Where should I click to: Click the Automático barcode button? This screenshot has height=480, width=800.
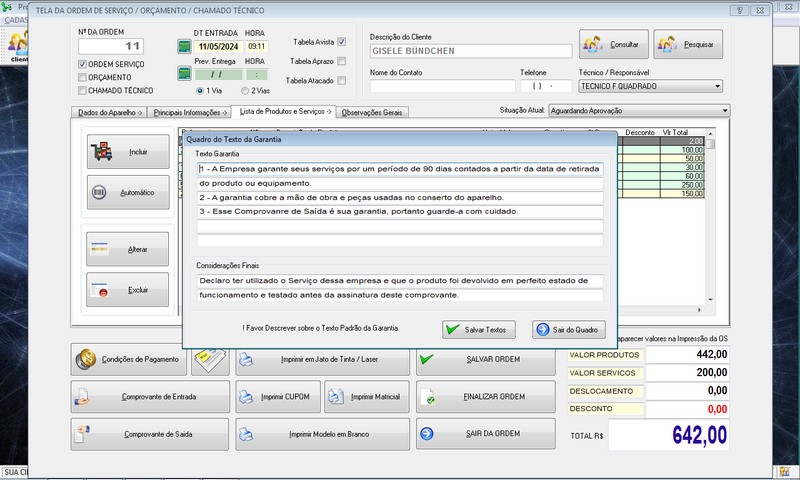[128, 192]
